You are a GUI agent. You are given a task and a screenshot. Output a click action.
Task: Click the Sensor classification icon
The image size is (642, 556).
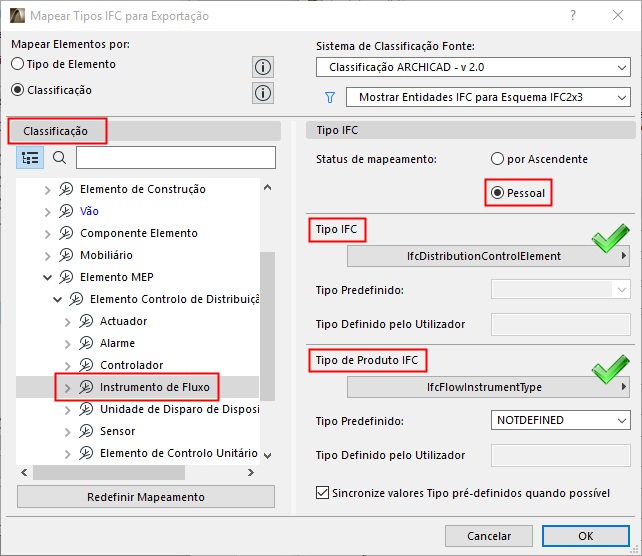tap(86, 431)
